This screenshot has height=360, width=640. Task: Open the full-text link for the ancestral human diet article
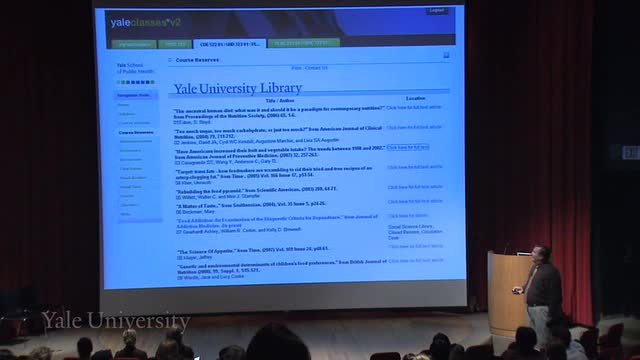click(x=414, y=107)
